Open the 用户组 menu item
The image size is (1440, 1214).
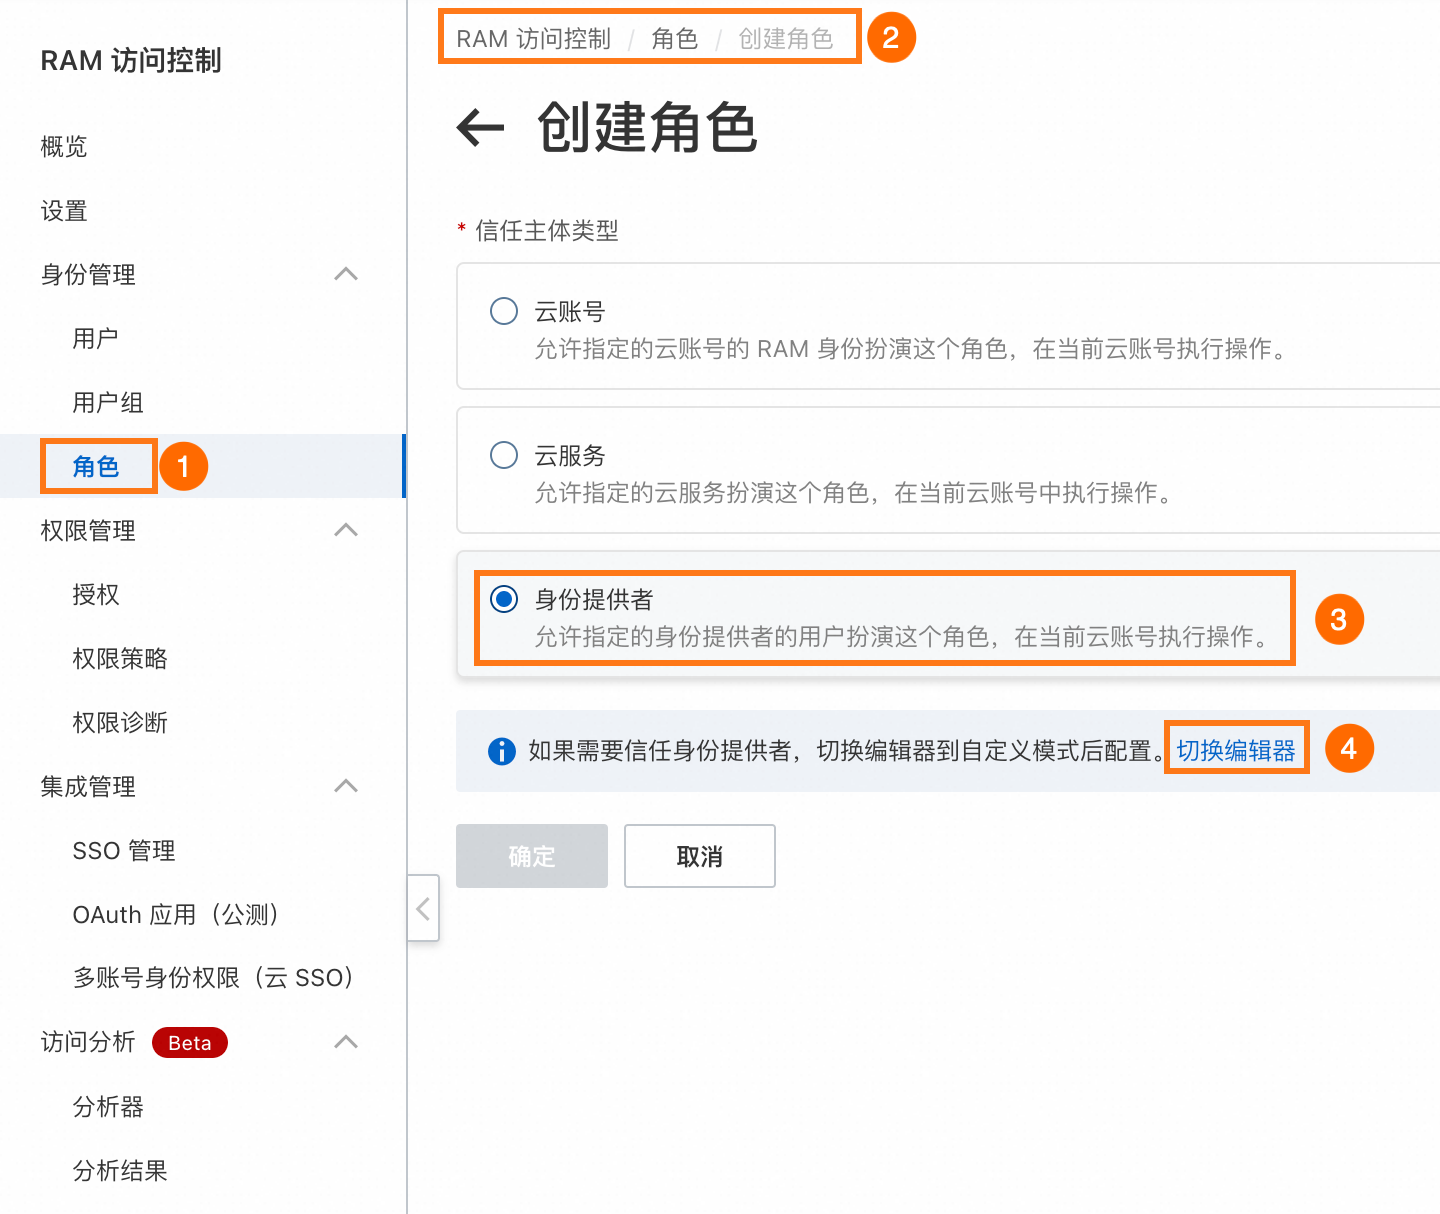coord(108,403)
